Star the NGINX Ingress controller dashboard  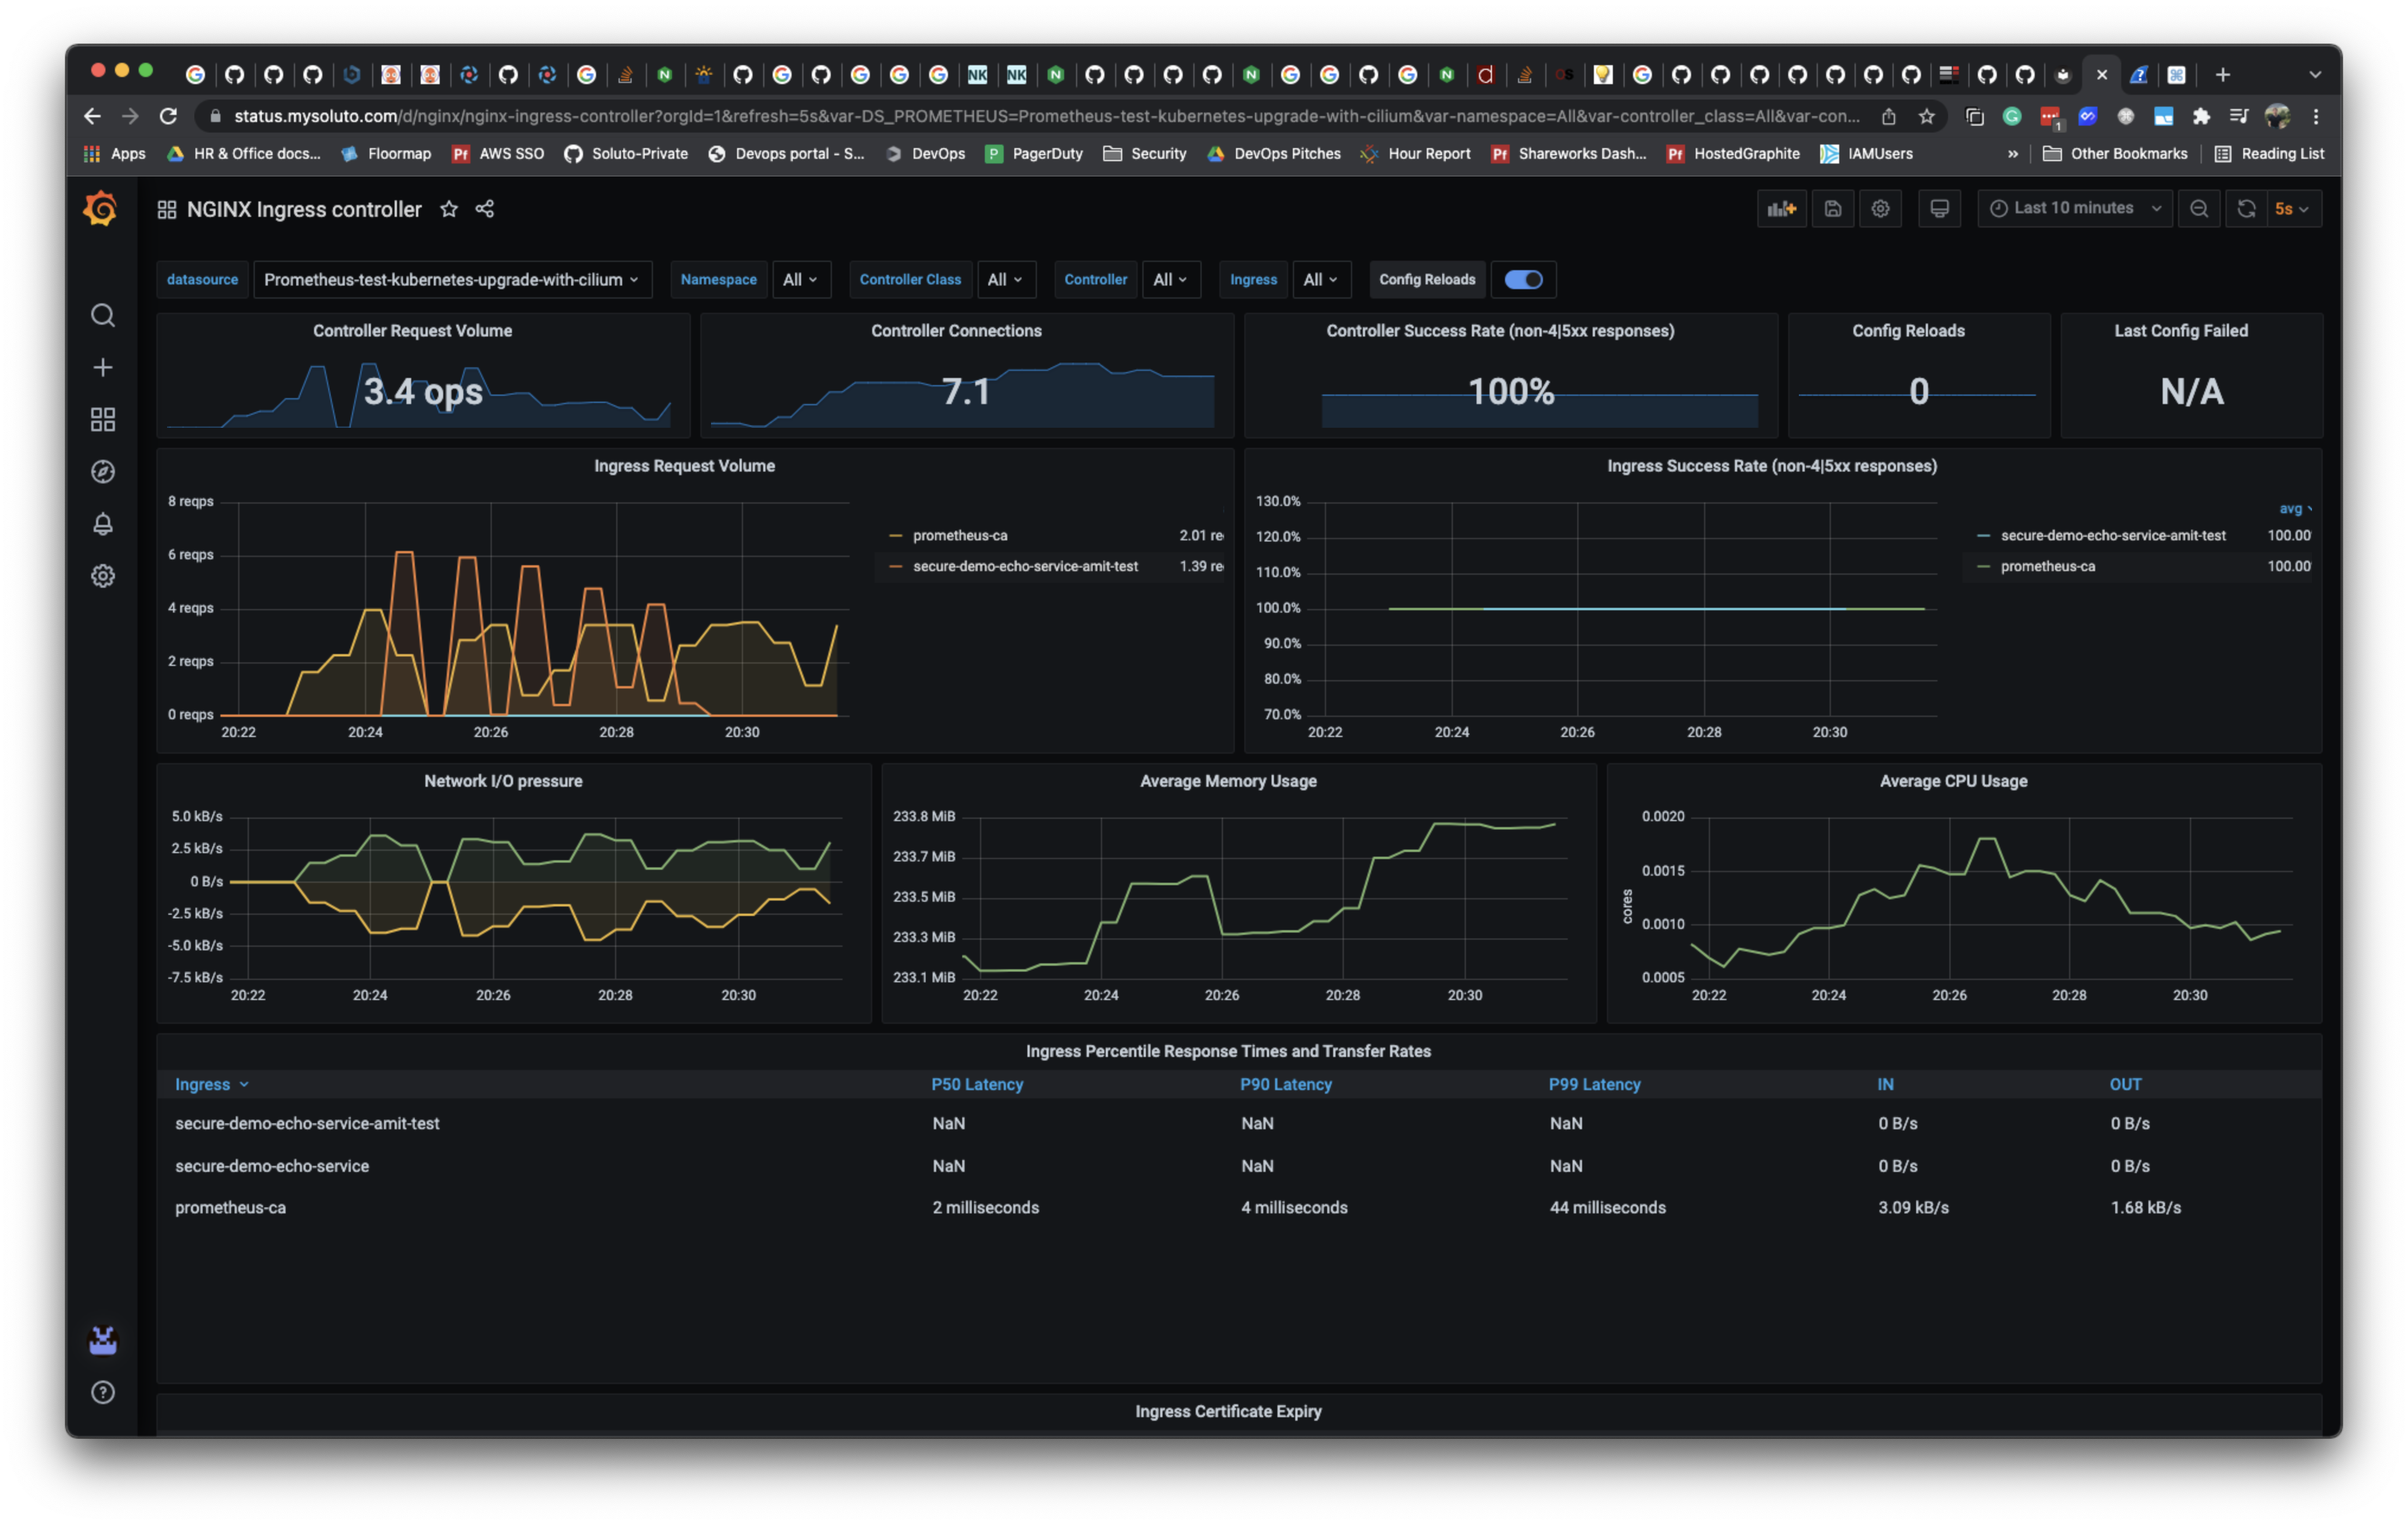449,209
